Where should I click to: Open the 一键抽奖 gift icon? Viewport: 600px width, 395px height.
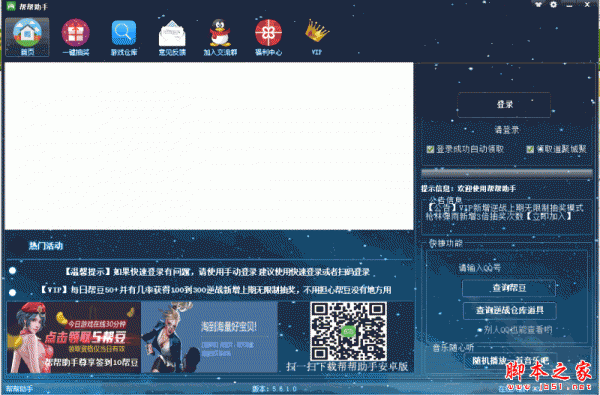tap(76, 38)
